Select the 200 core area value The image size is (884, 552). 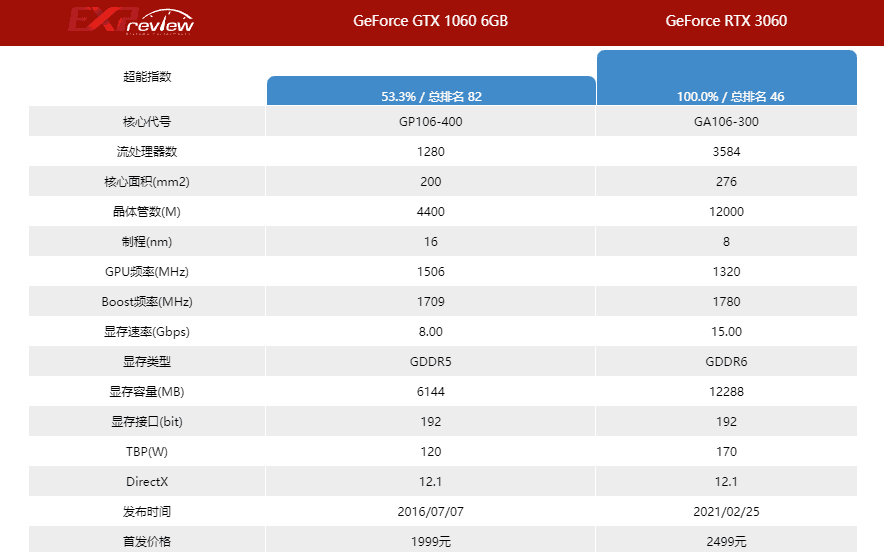(431, 182)
